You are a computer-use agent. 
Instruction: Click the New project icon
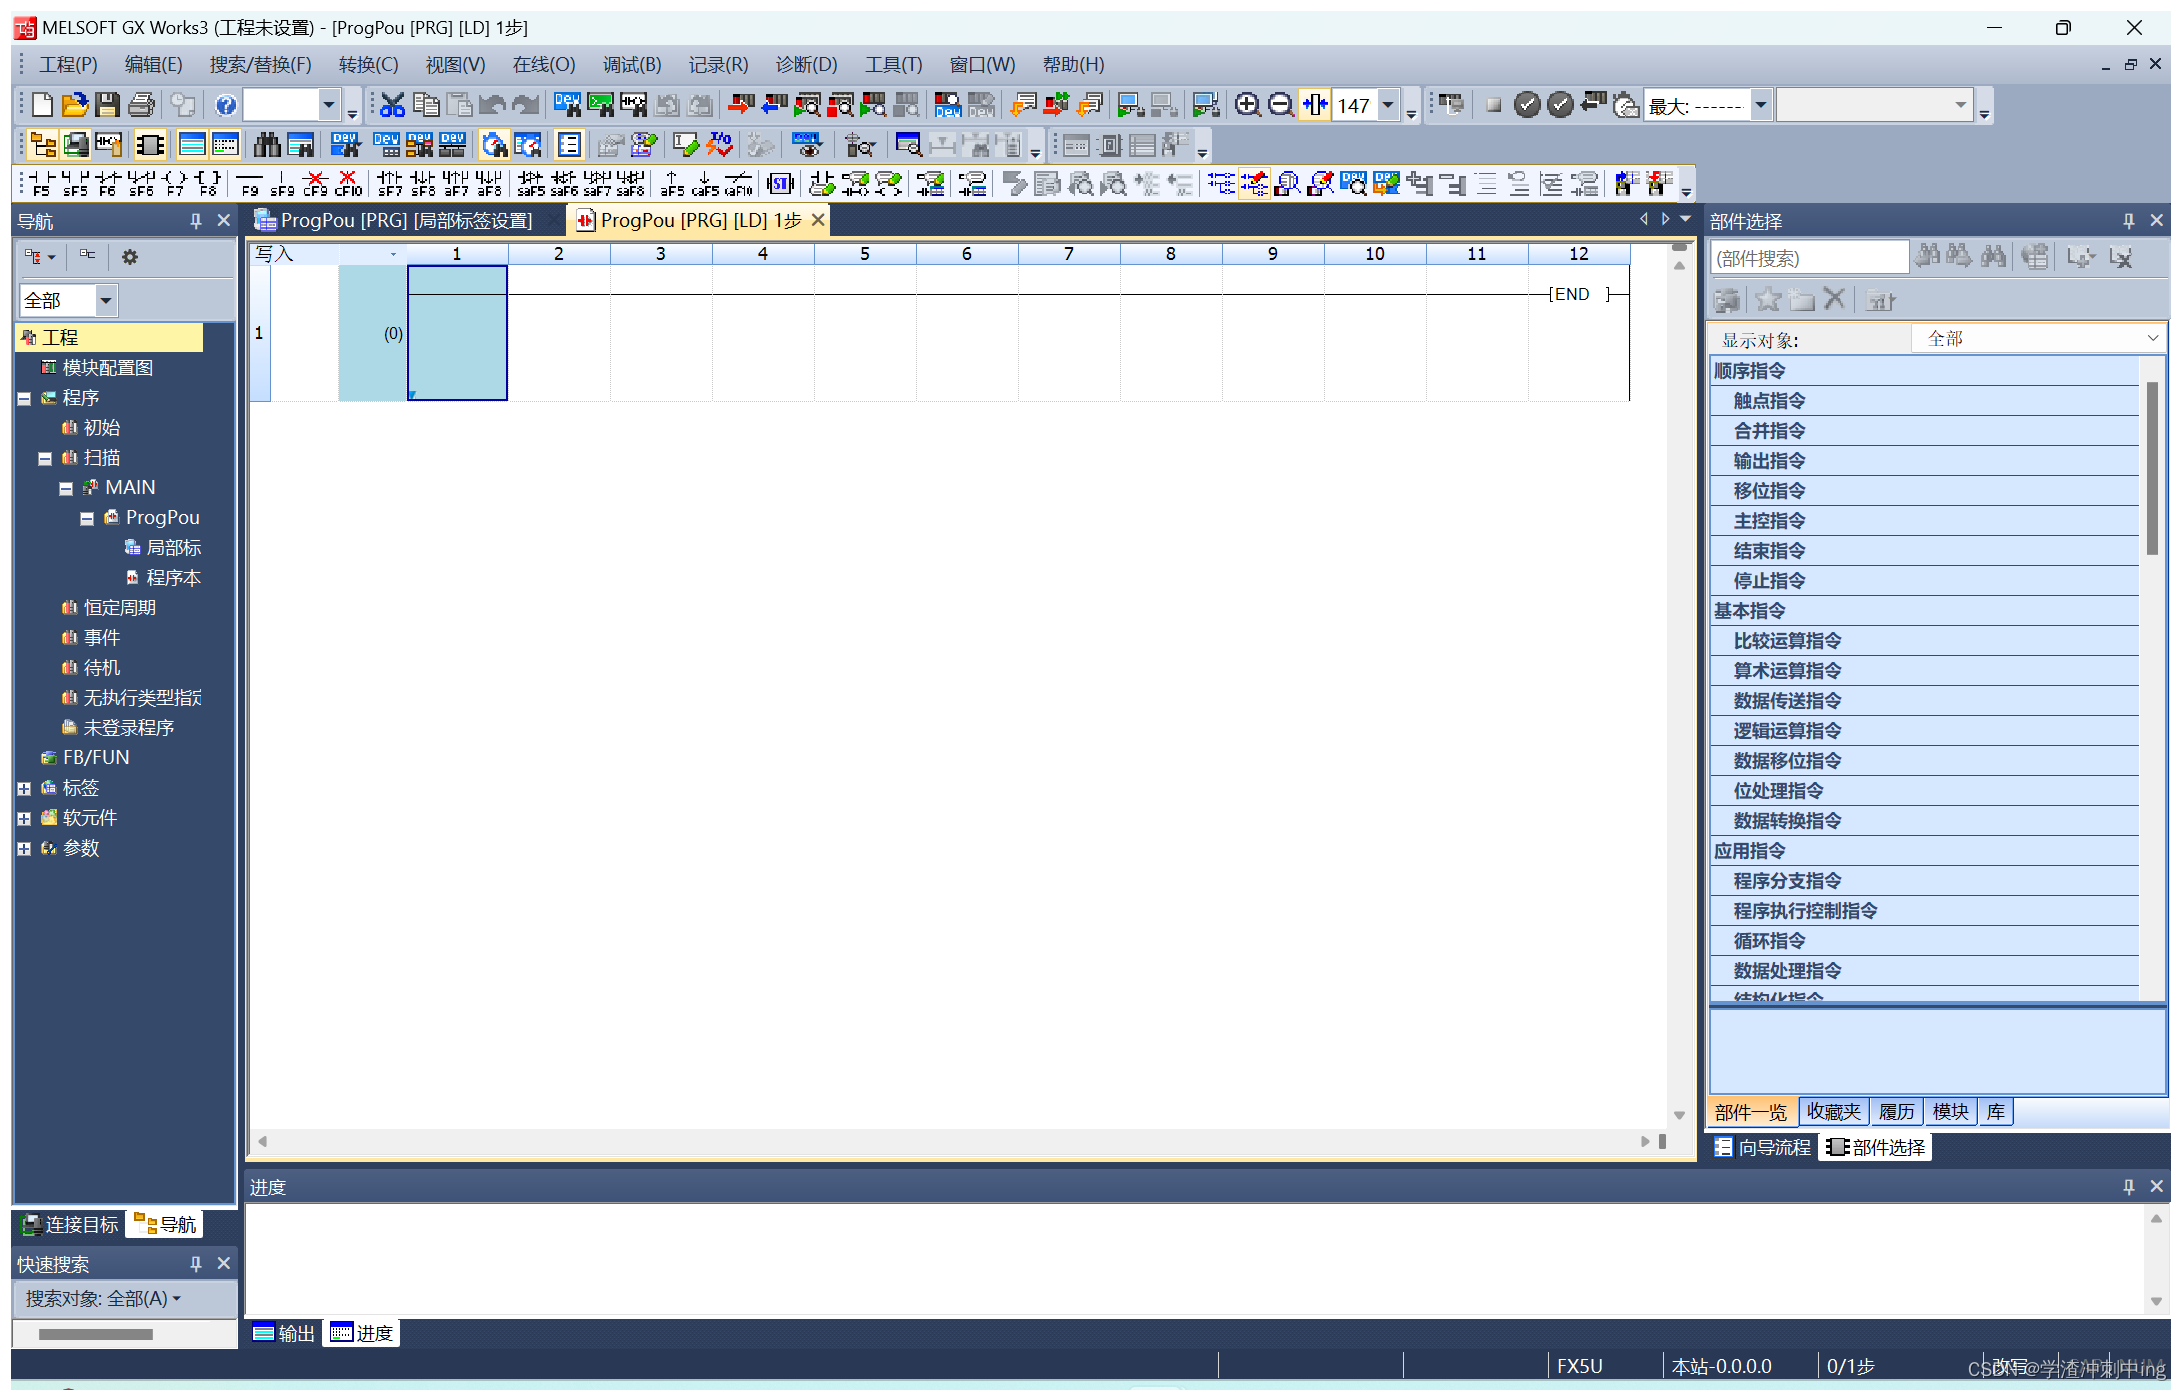coord(42,105)
